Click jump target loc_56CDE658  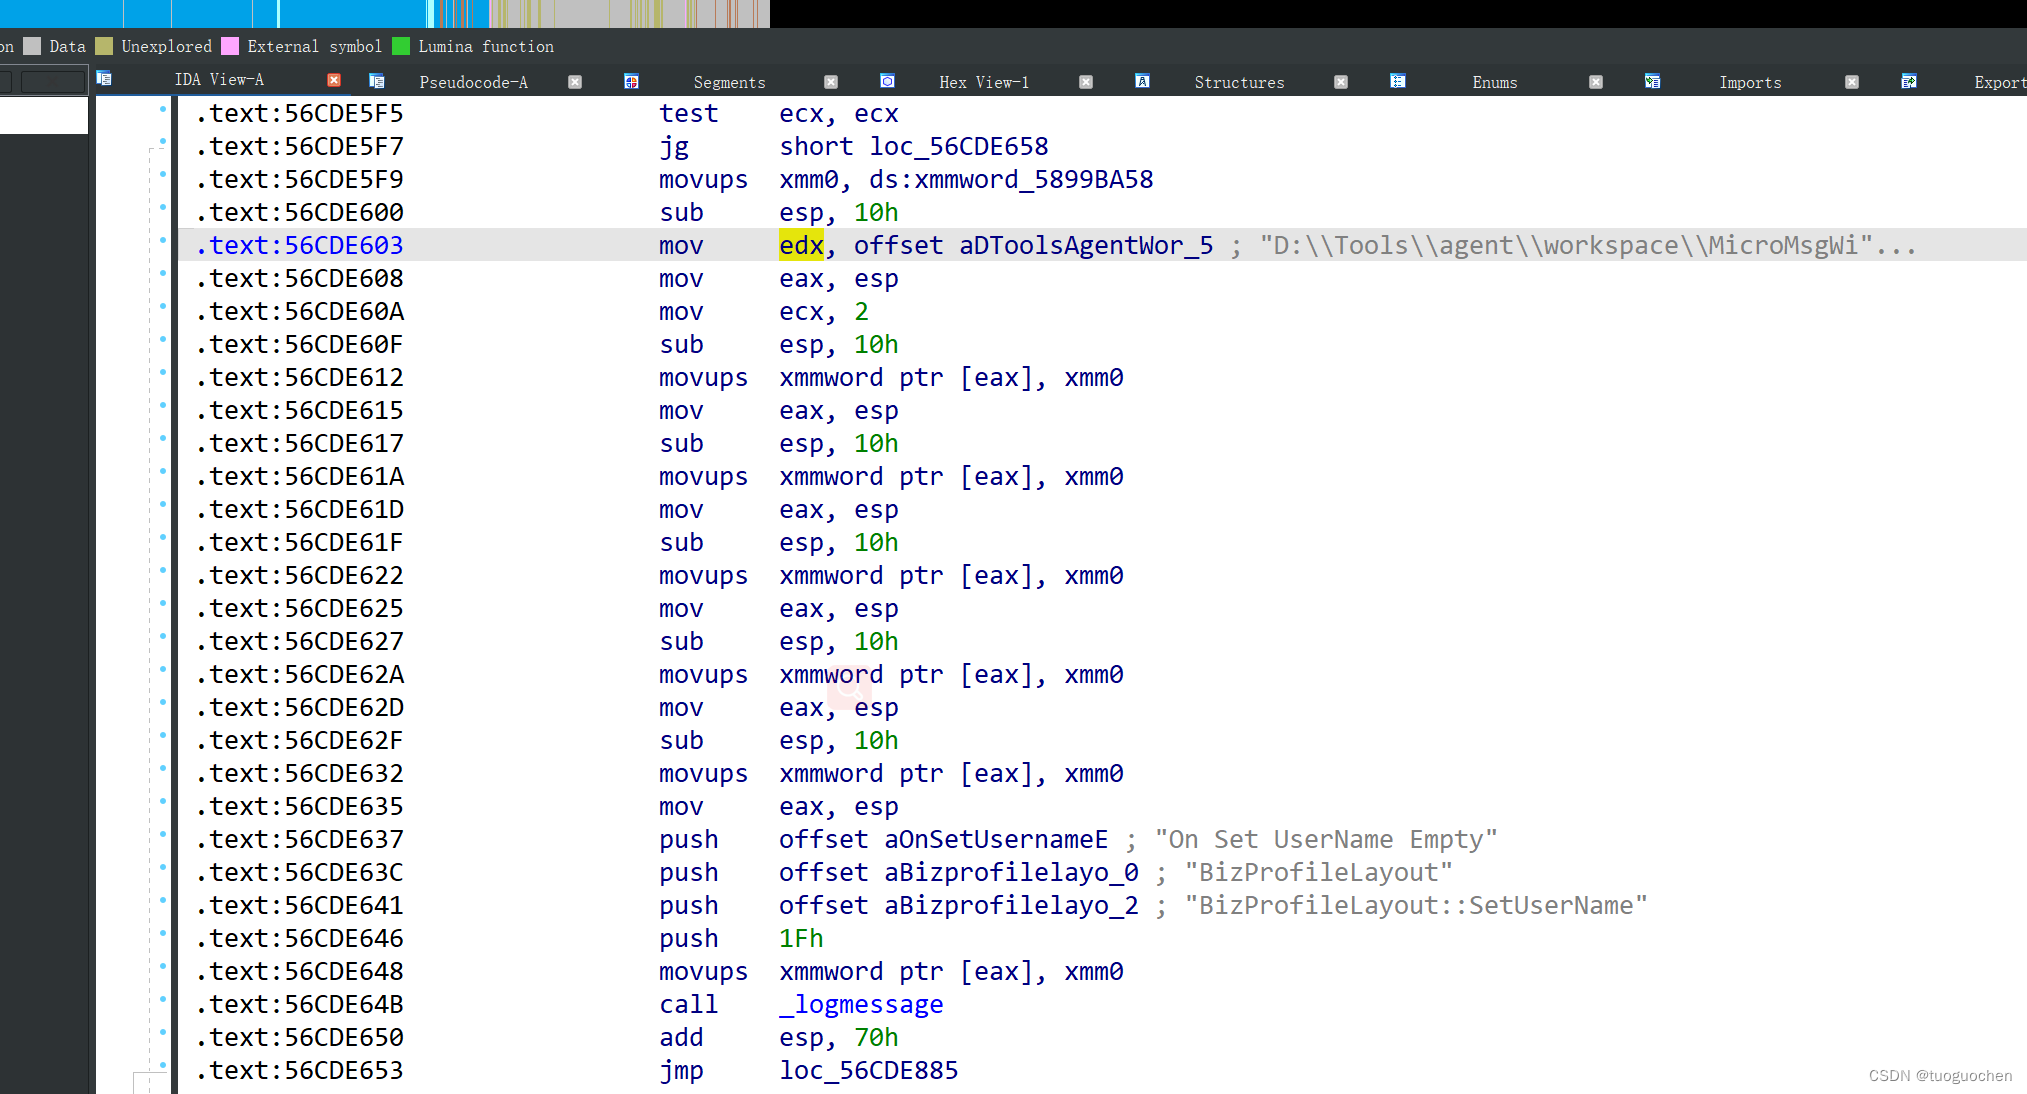(x=959, y=146)
